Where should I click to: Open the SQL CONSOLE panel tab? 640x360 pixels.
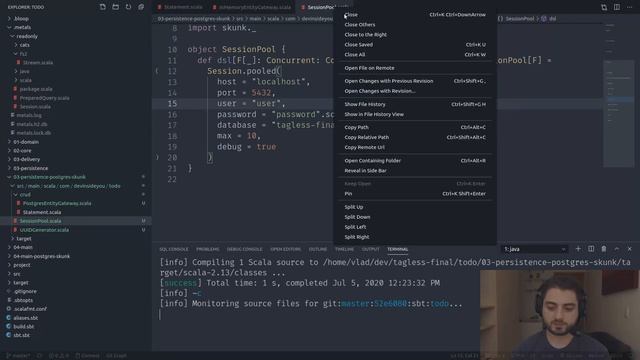173,249
